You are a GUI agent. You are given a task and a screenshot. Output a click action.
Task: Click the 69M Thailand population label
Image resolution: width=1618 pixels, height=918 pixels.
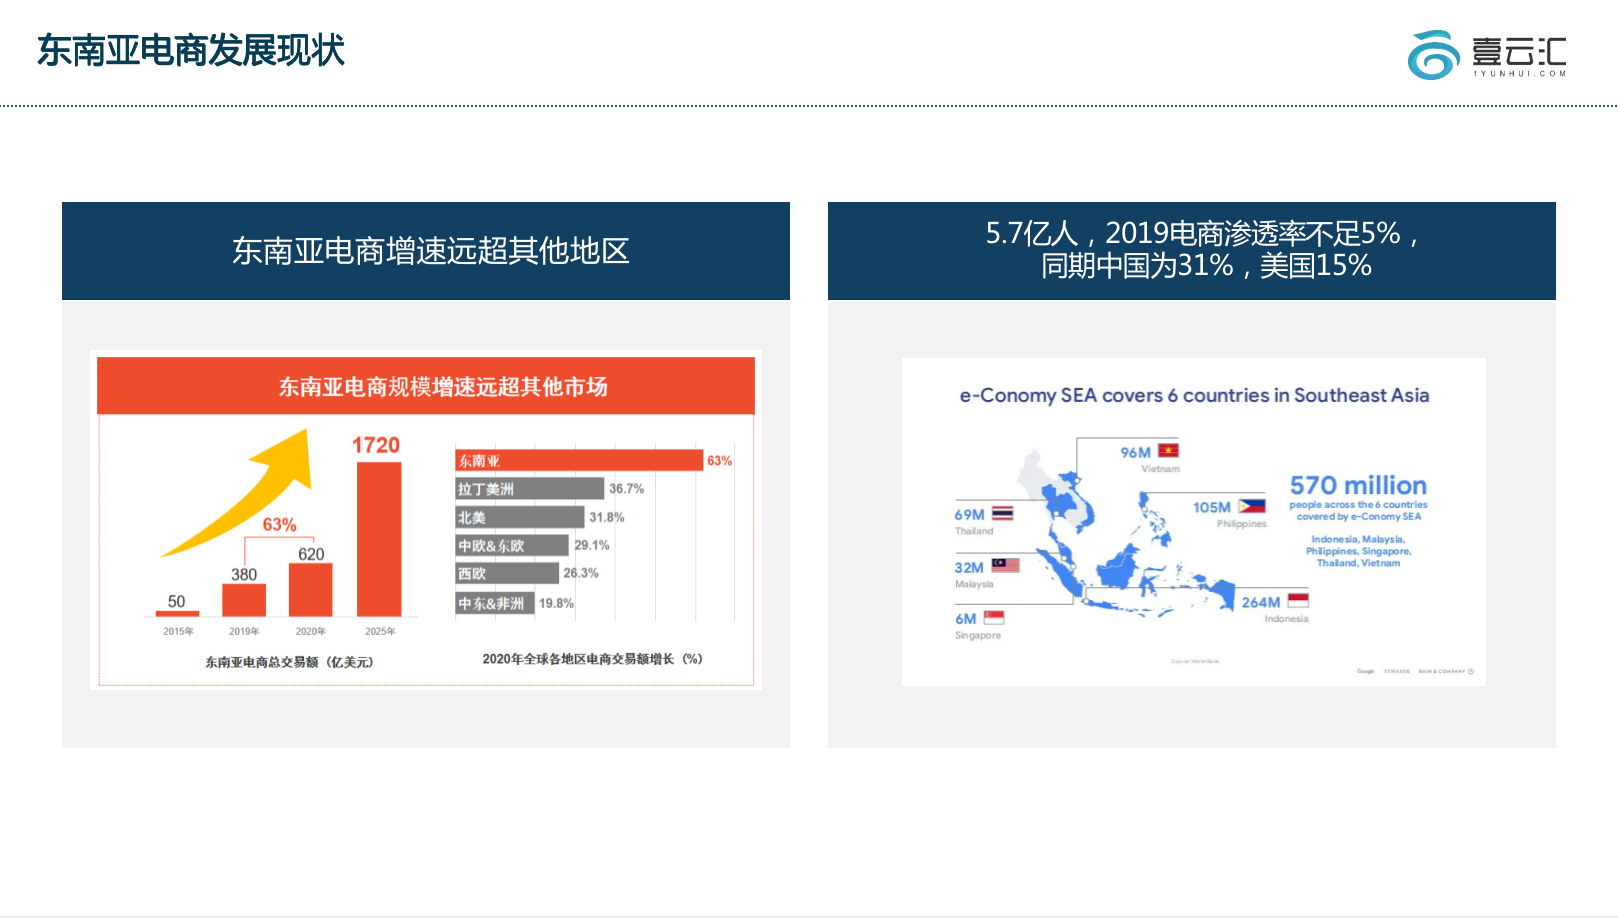[969, 514]
